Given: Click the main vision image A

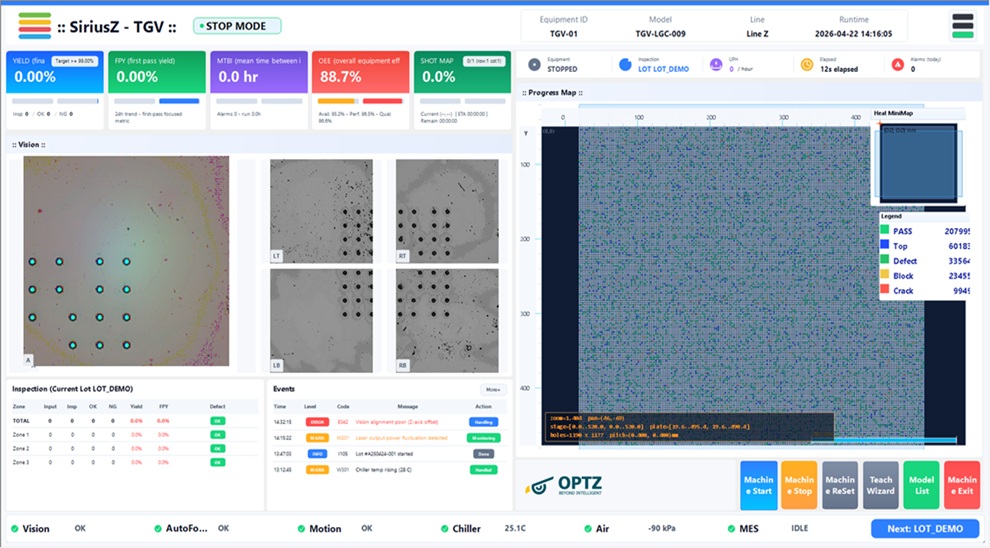Looking at the screenshot, I should click(126, 261).
